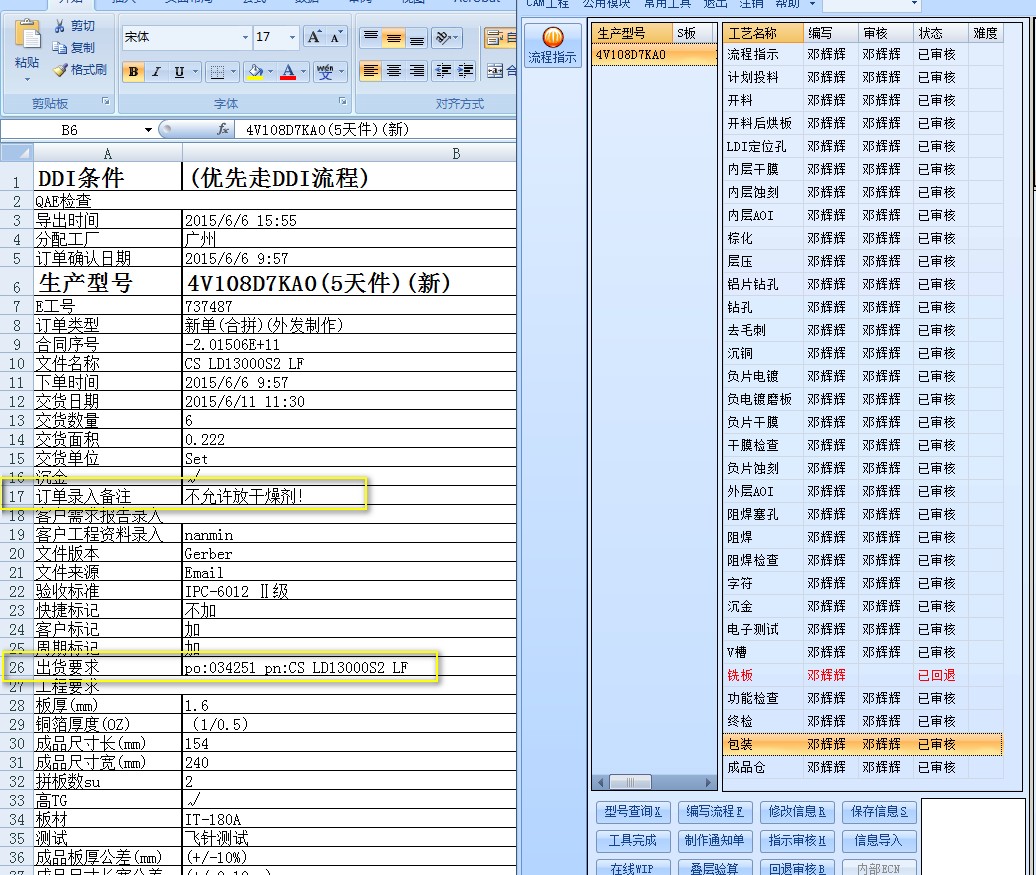Toggle underline formatting

click(x=178, y=71)
